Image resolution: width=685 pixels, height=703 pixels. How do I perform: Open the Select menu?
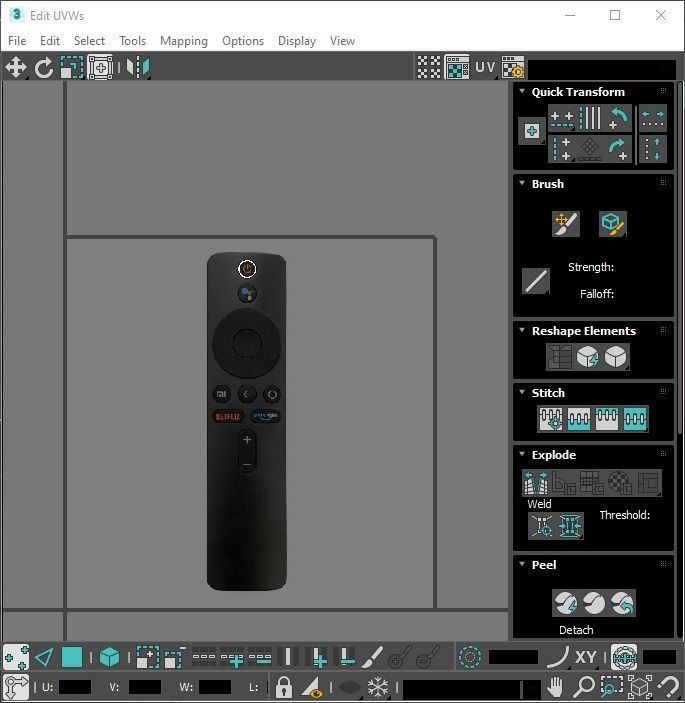coord(89,41)
